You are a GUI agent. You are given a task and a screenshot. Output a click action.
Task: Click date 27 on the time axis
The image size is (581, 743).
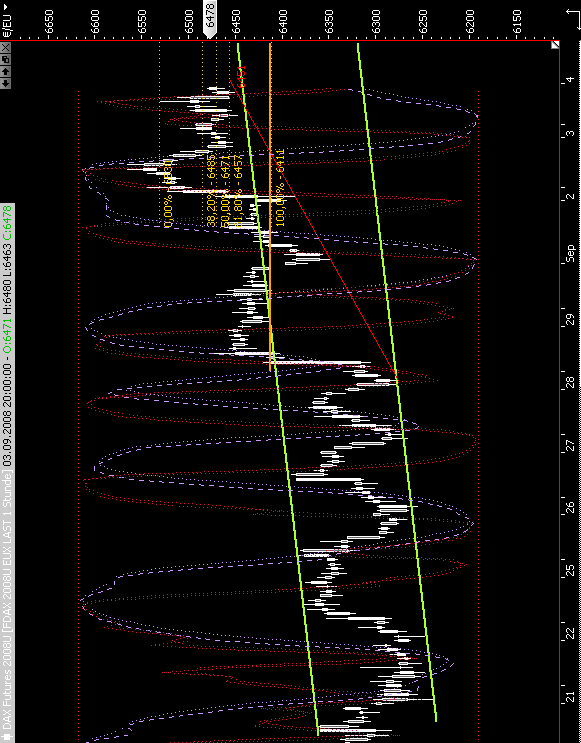(x=570, y=446)
